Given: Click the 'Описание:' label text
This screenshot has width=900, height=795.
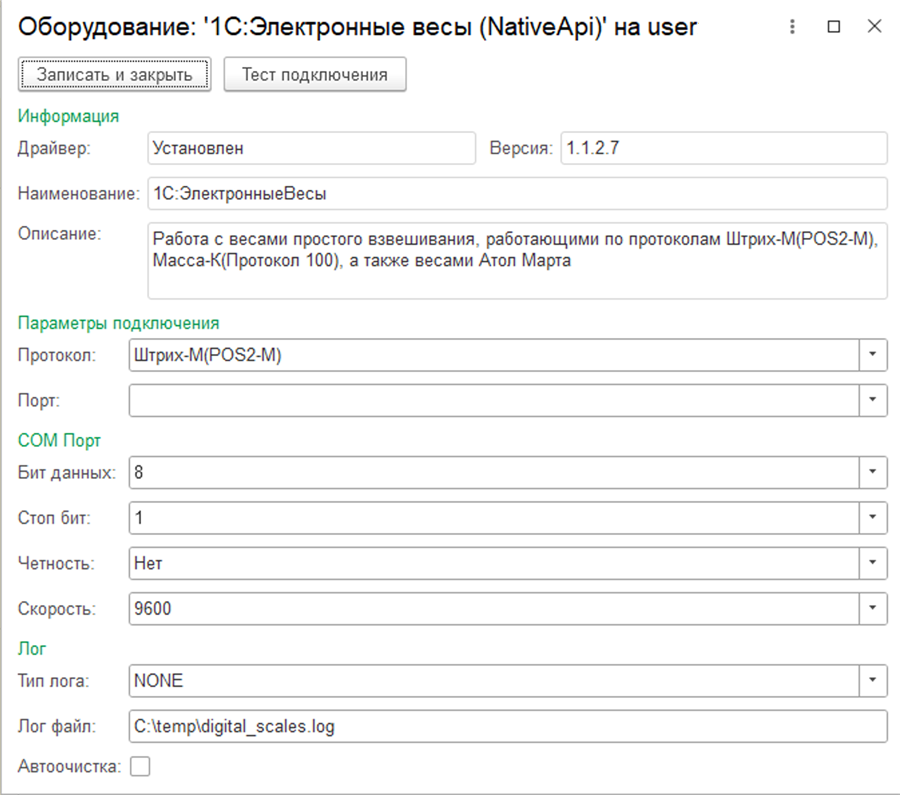Looking at the screenshot, I should click(59, 234).
